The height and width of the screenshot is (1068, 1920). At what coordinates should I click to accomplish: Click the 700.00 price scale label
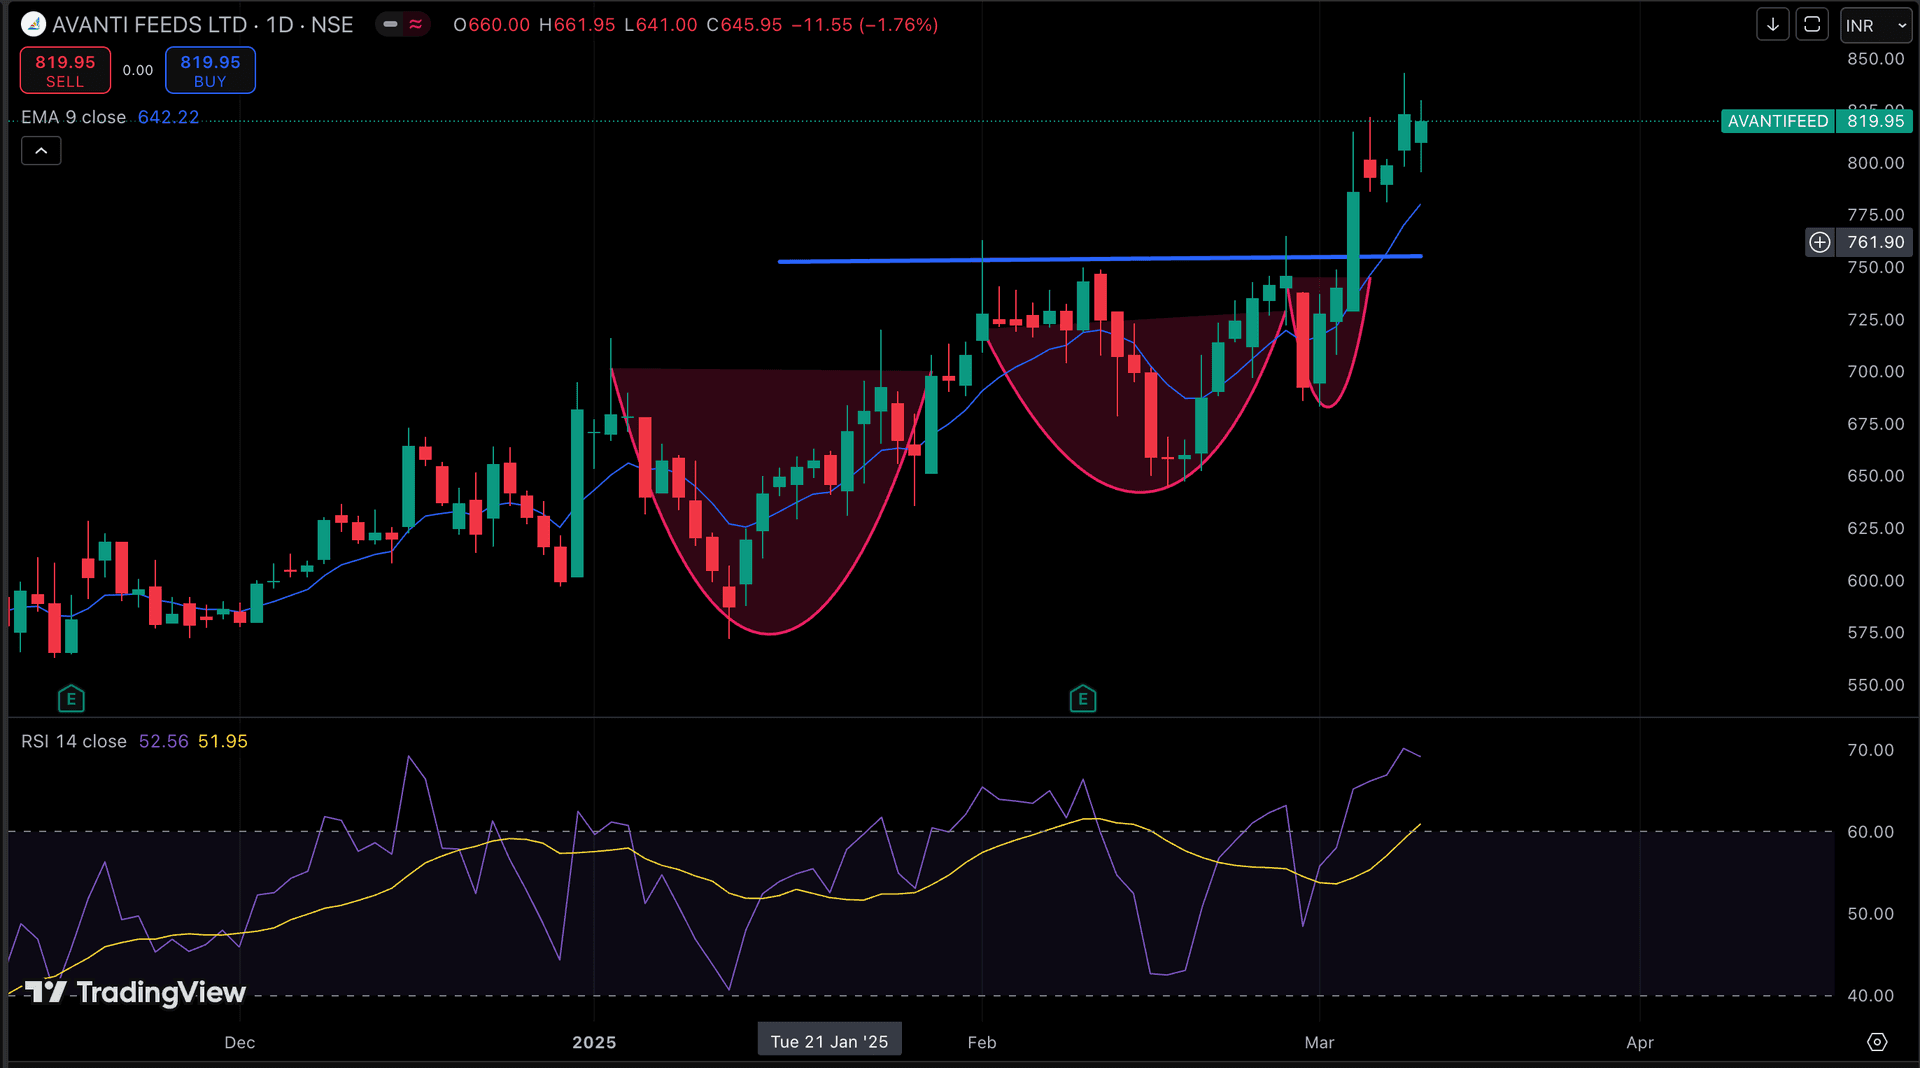tap(1876, 372)
